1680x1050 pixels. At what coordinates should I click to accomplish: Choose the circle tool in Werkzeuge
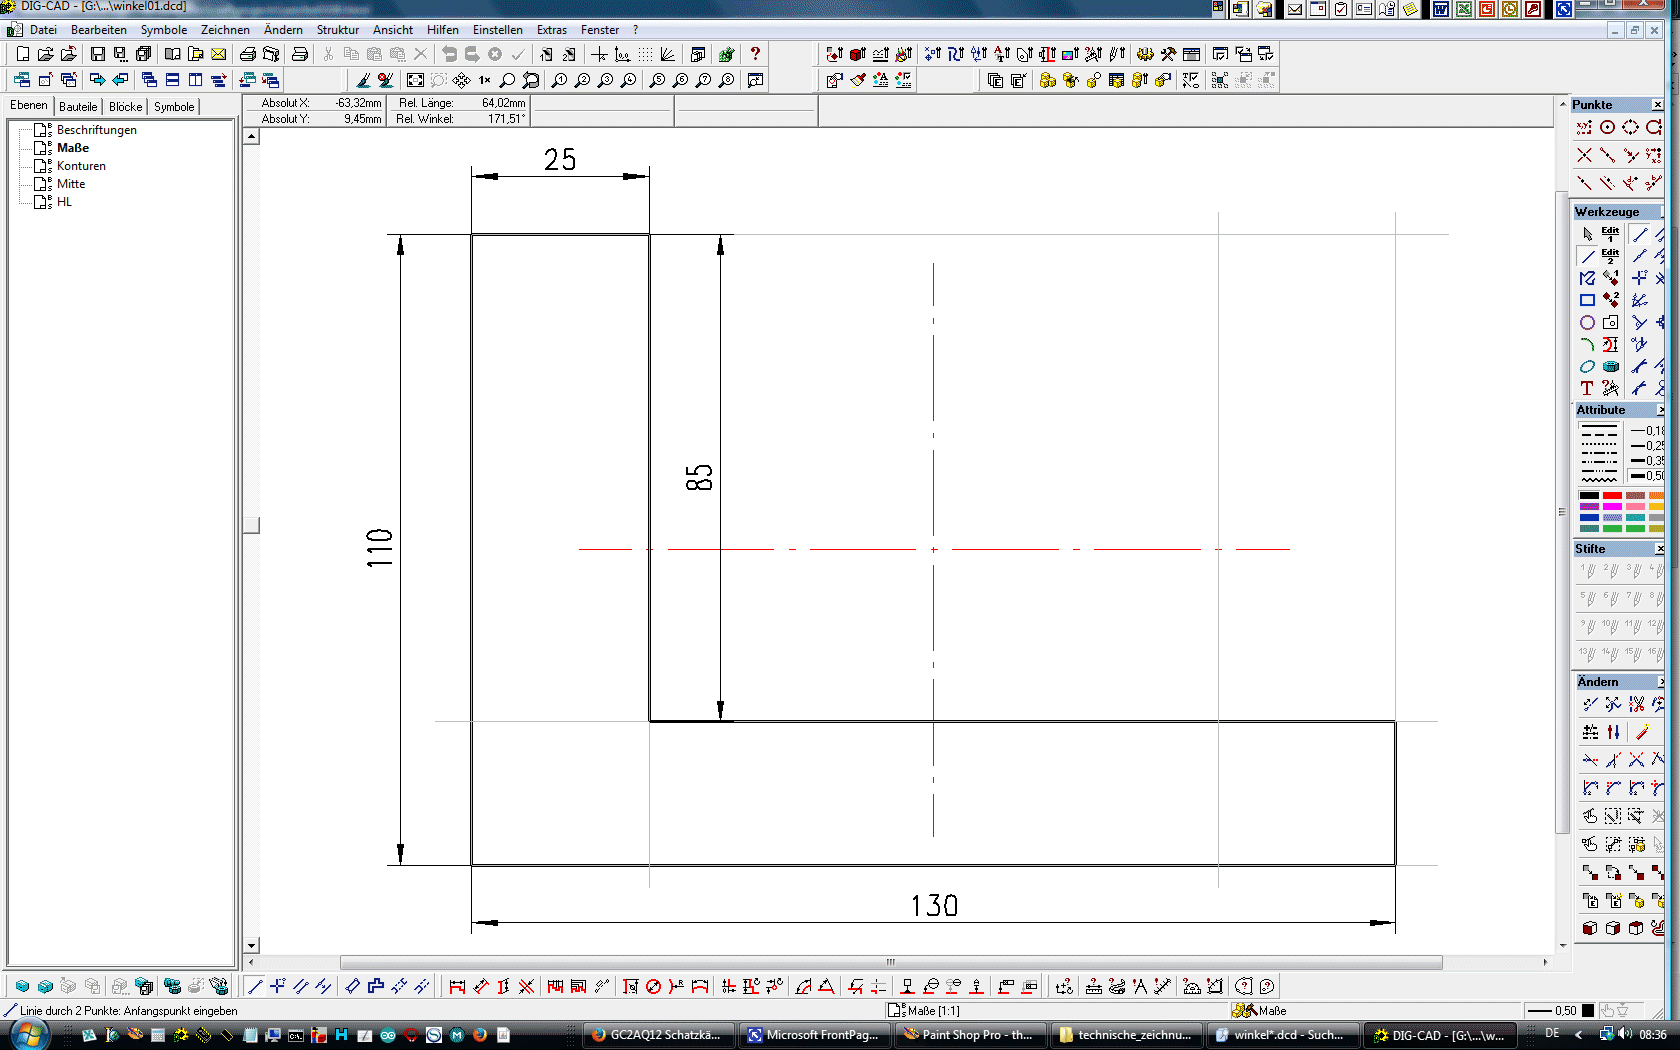1587,322
